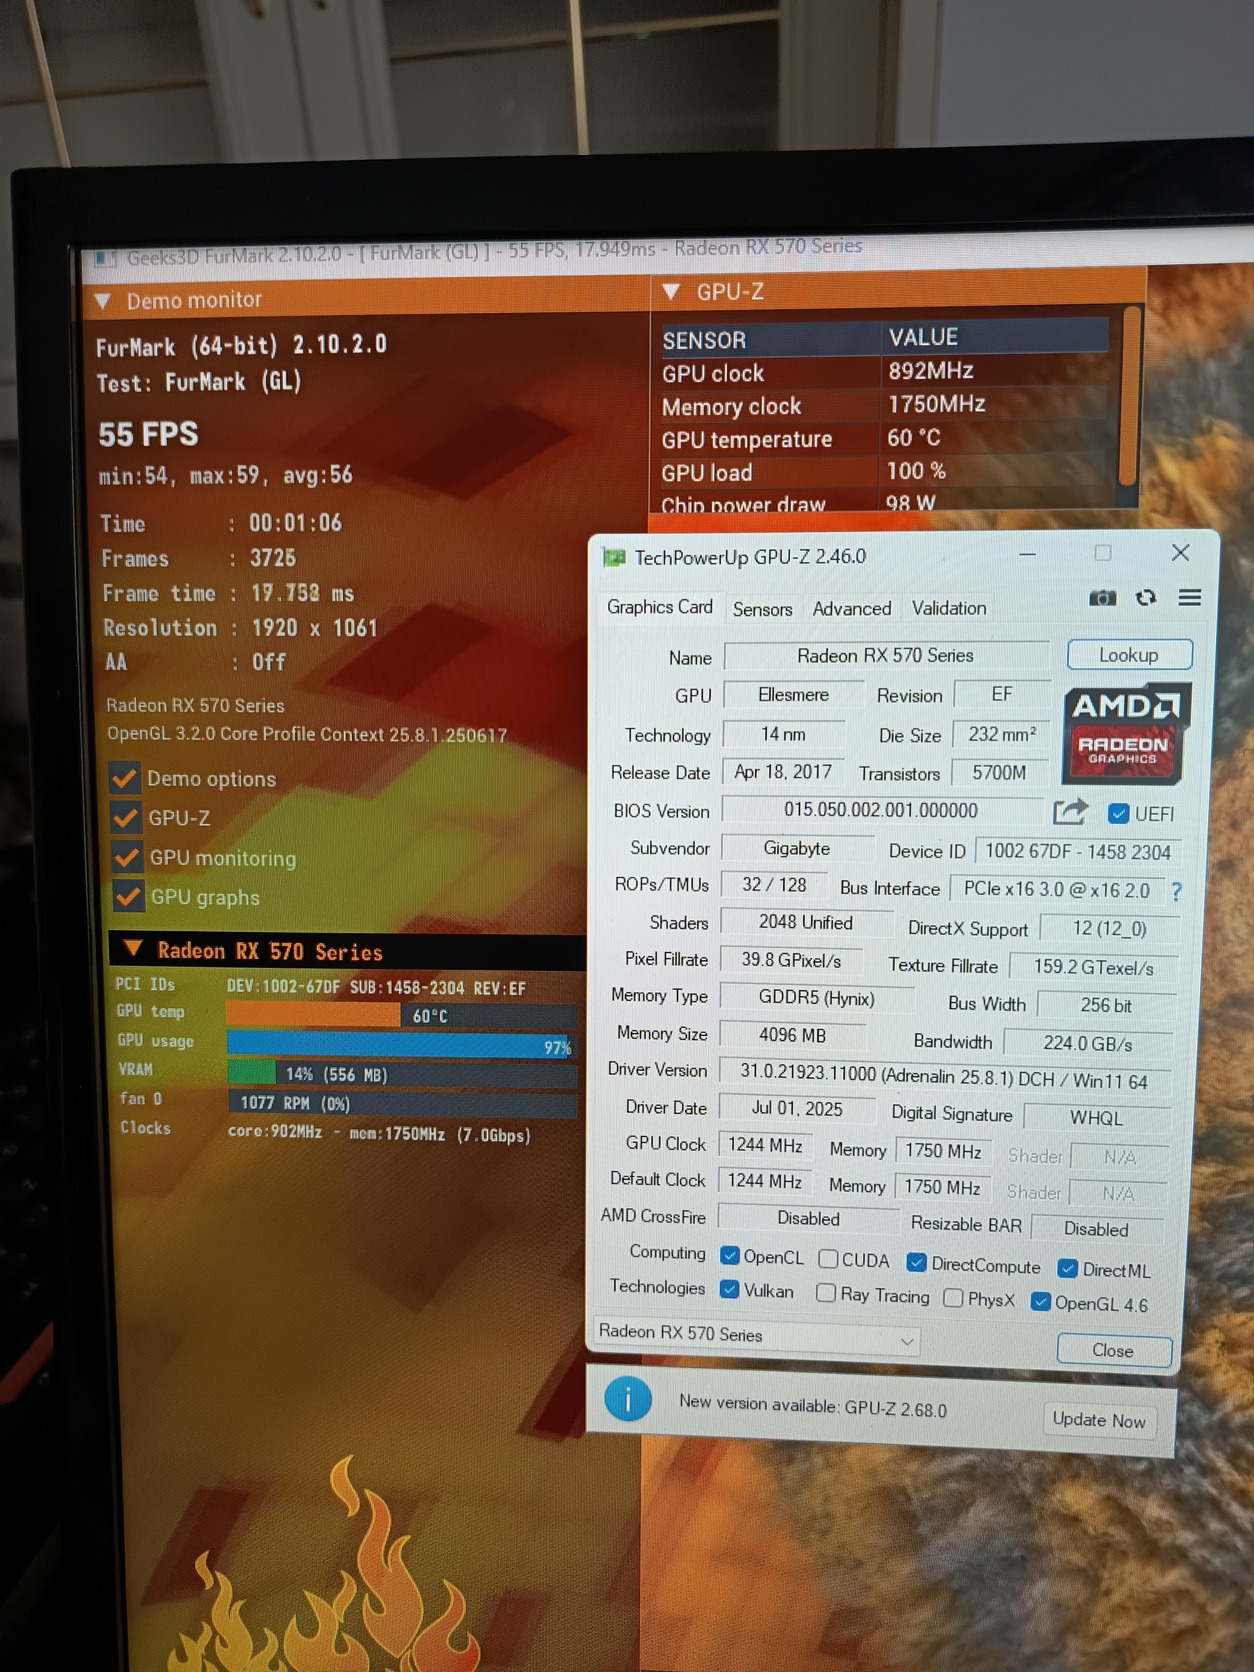Viewport: 1254px width, 1672px height.
Task: Click the GPU load 100 % row
Action: click(x=885, y=471)
